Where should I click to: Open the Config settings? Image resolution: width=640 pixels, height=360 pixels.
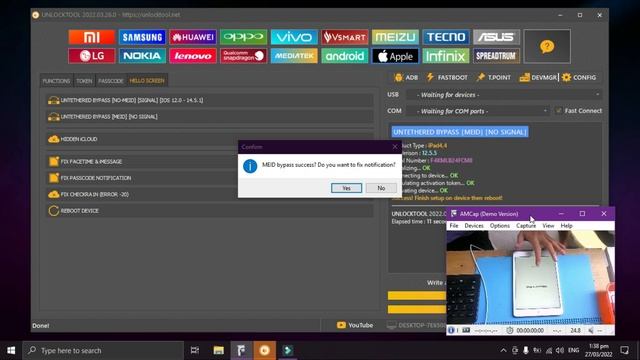(579, 77)
